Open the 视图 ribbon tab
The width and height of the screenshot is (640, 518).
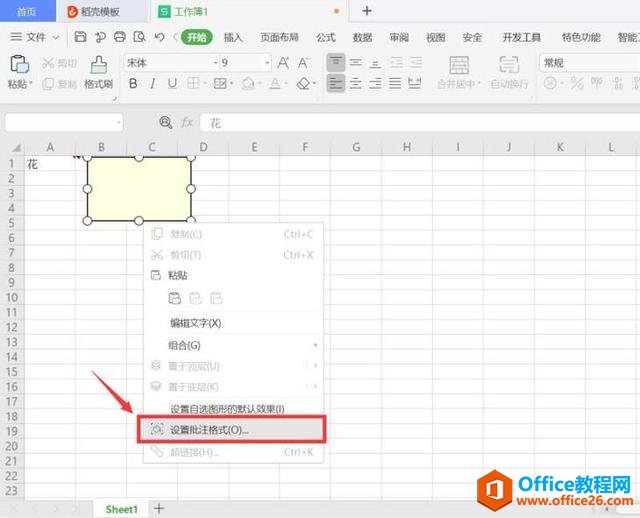point(436,38)
